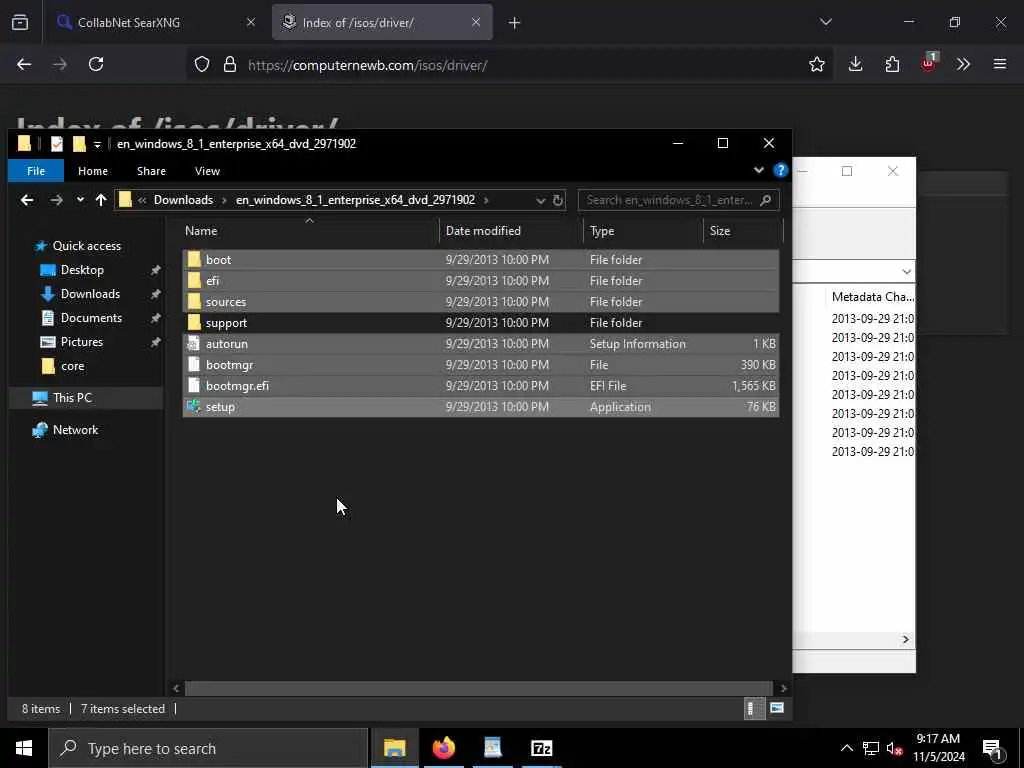Click the setup application icon

coord(193,406)
